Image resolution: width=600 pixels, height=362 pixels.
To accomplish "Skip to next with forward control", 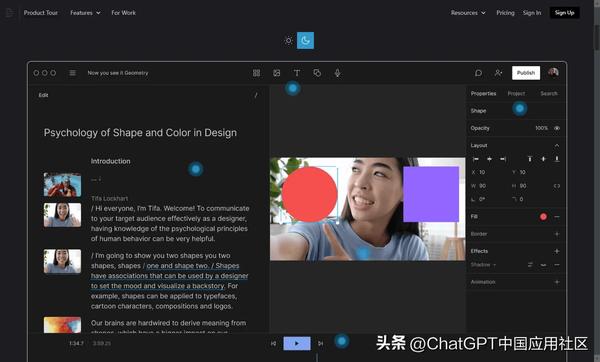I will pos(321,343).
